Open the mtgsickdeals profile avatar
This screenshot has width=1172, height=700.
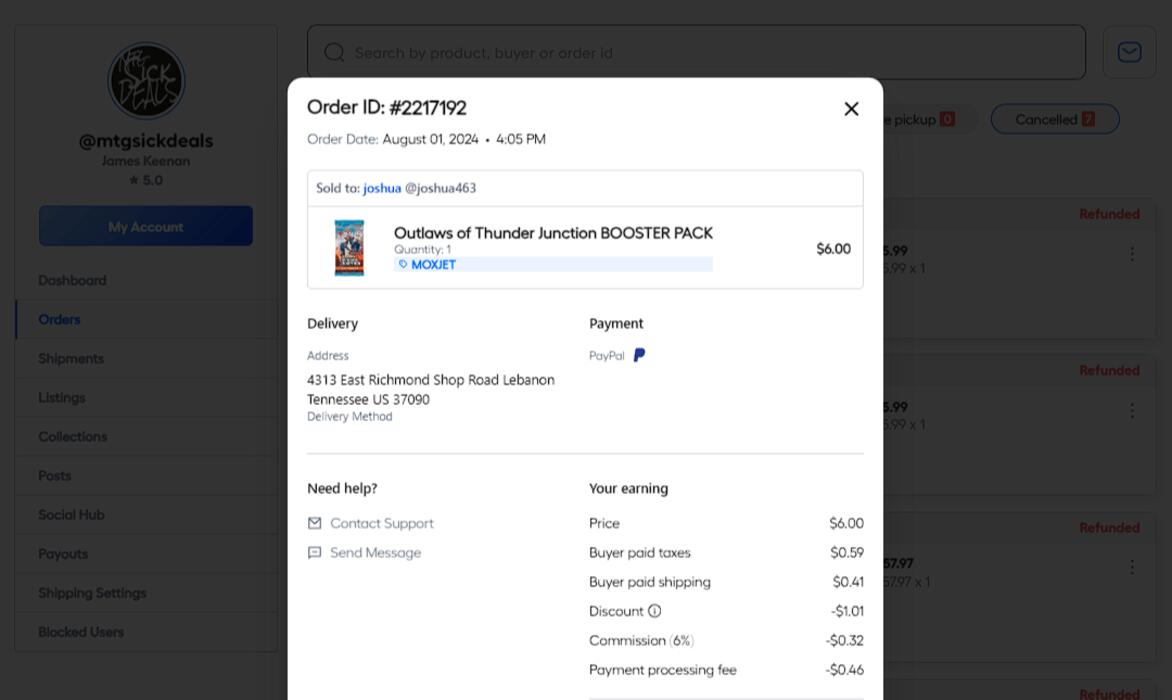click(x=146, y=81)
